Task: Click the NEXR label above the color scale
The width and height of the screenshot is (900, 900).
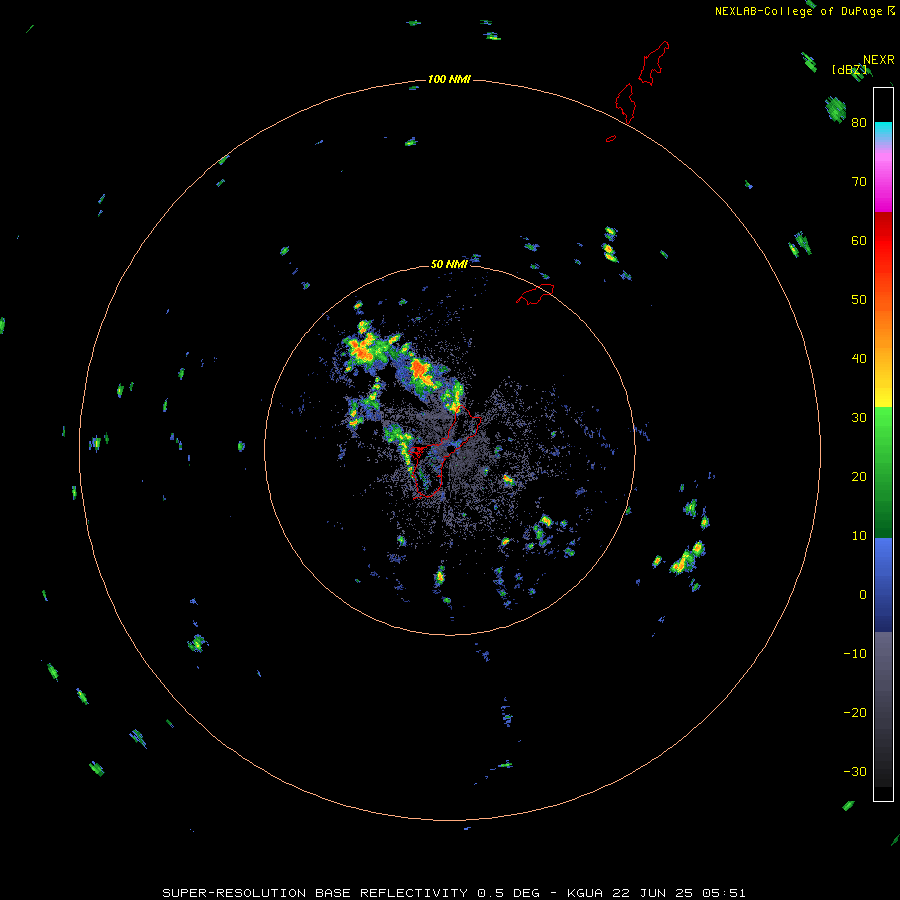Action: pos(878,60)
